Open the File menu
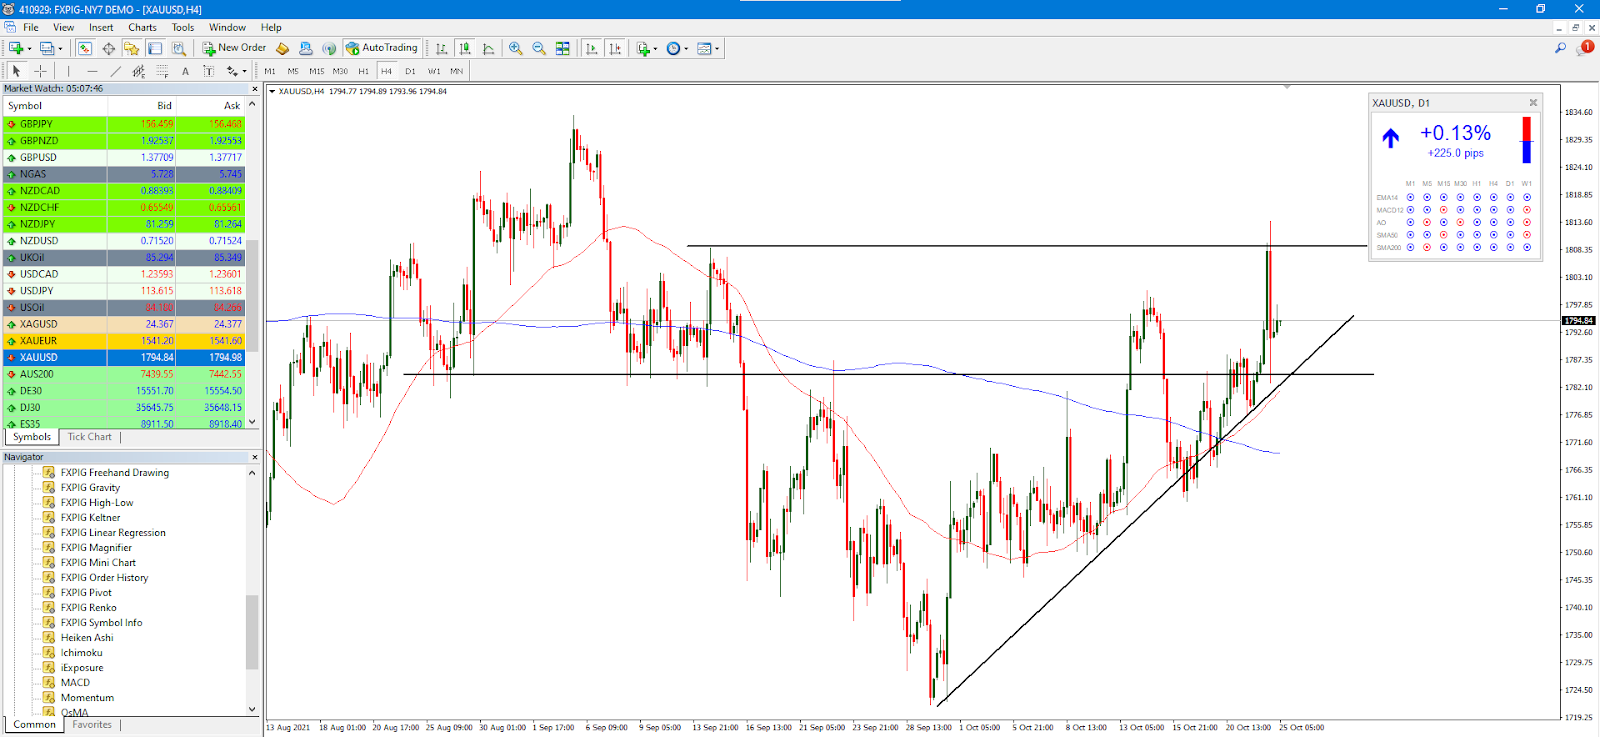This screenshot has width=1600, height=737. 31,27
